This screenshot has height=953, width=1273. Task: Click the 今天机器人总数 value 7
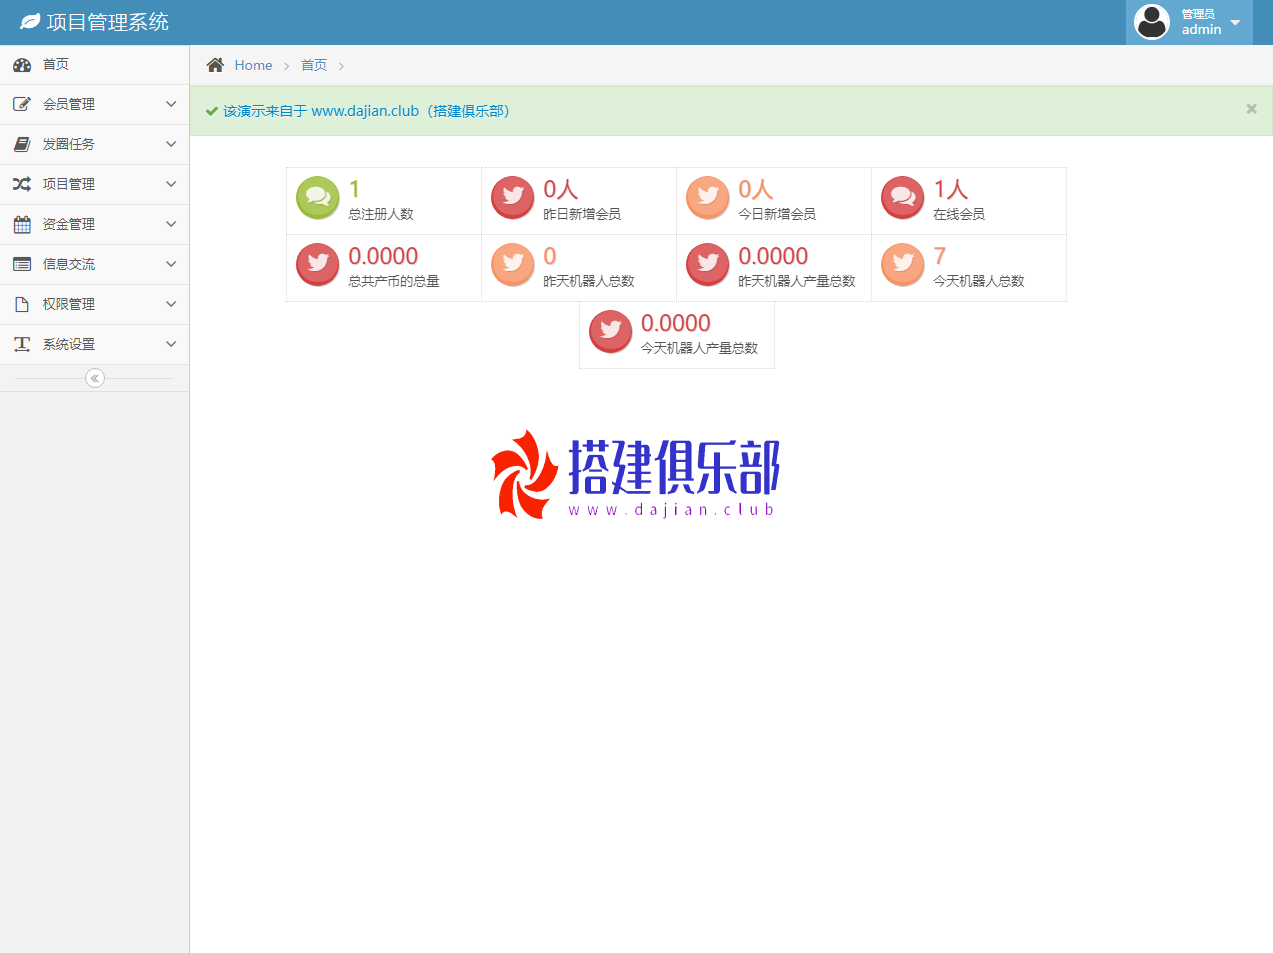point(939,256)
